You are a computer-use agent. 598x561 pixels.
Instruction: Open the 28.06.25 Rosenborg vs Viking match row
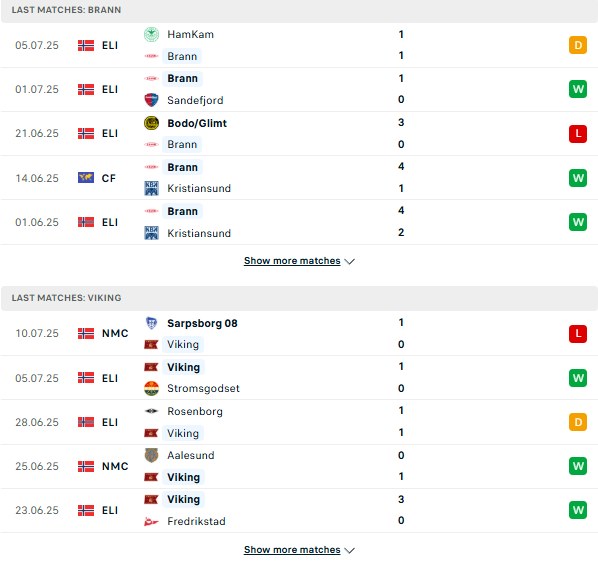coord(299,422)
